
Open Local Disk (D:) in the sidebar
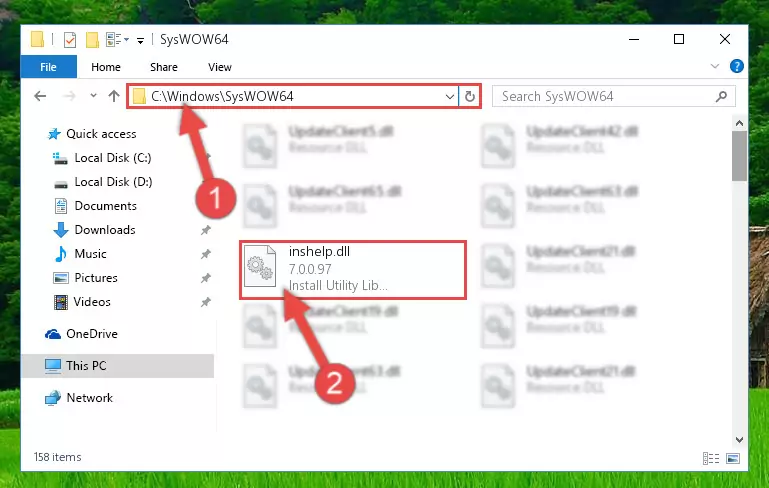(113, 182)
